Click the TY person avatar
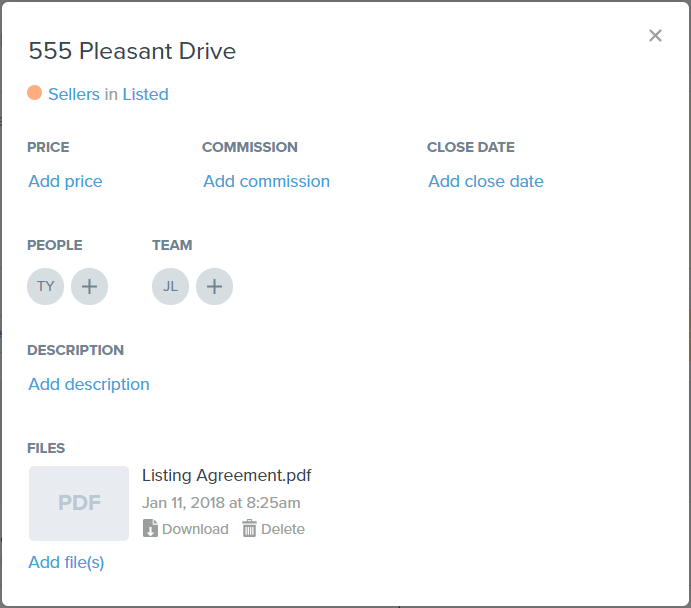 [45, 286]
